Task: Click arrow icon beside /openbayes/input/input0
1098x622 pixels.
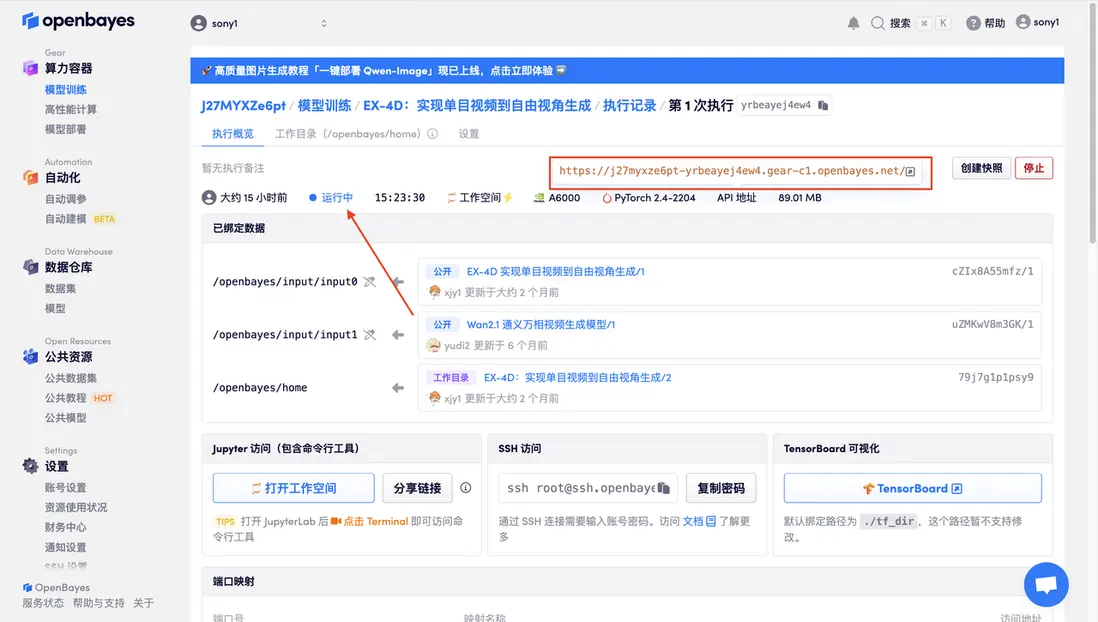Action: tap(398, 282)
